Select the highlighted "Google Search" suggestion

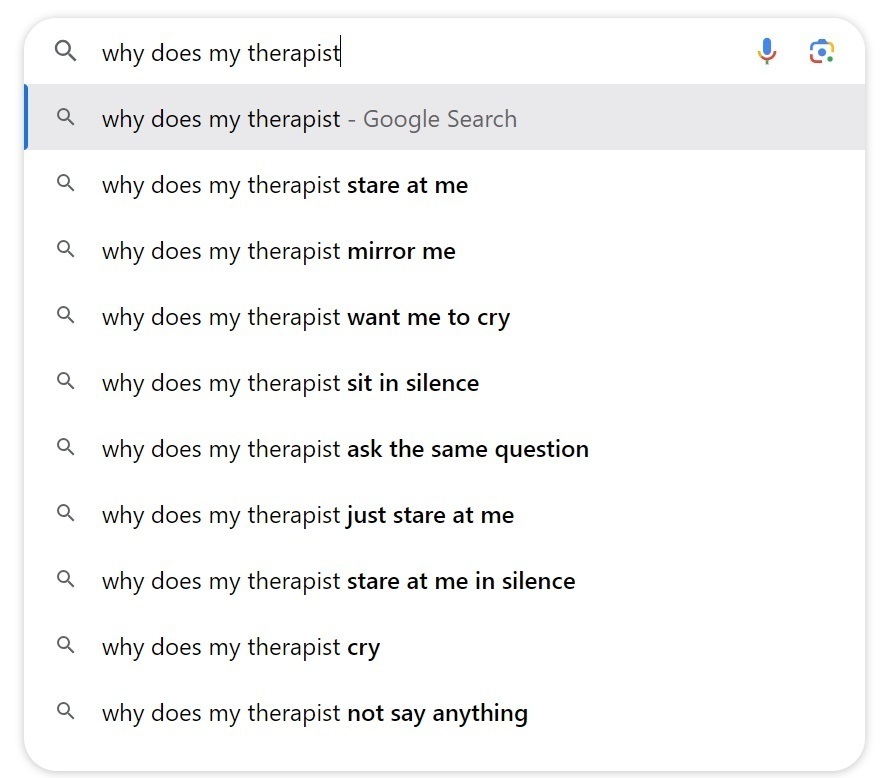308,117
